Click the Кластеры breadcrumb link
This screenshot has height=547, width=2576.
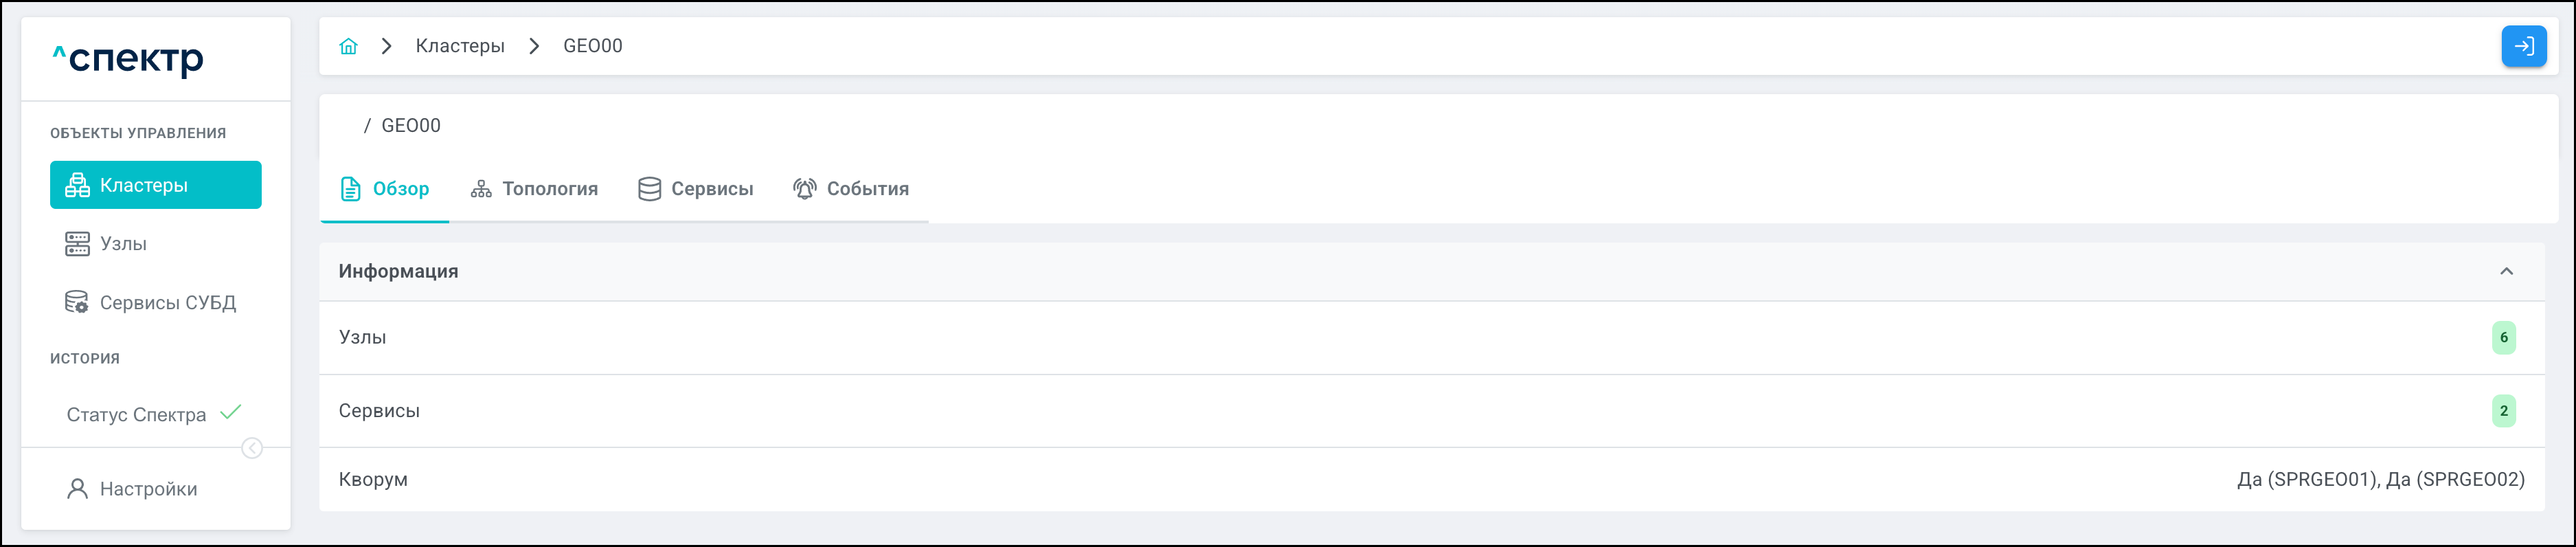(x=460, y=46)
